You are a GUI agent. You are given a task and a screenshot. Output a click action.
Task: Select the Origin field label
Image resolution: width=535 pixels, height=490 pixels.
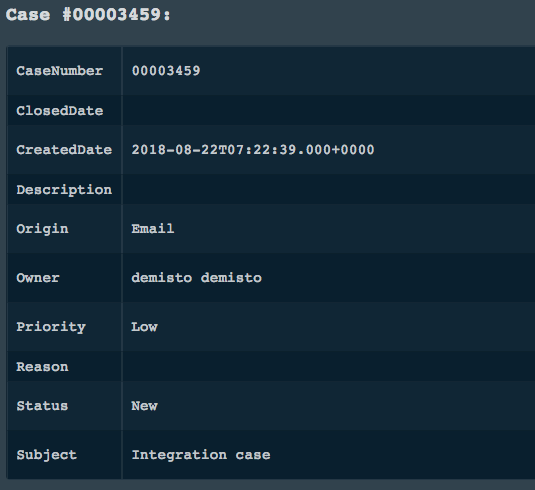tap(42, 229)
